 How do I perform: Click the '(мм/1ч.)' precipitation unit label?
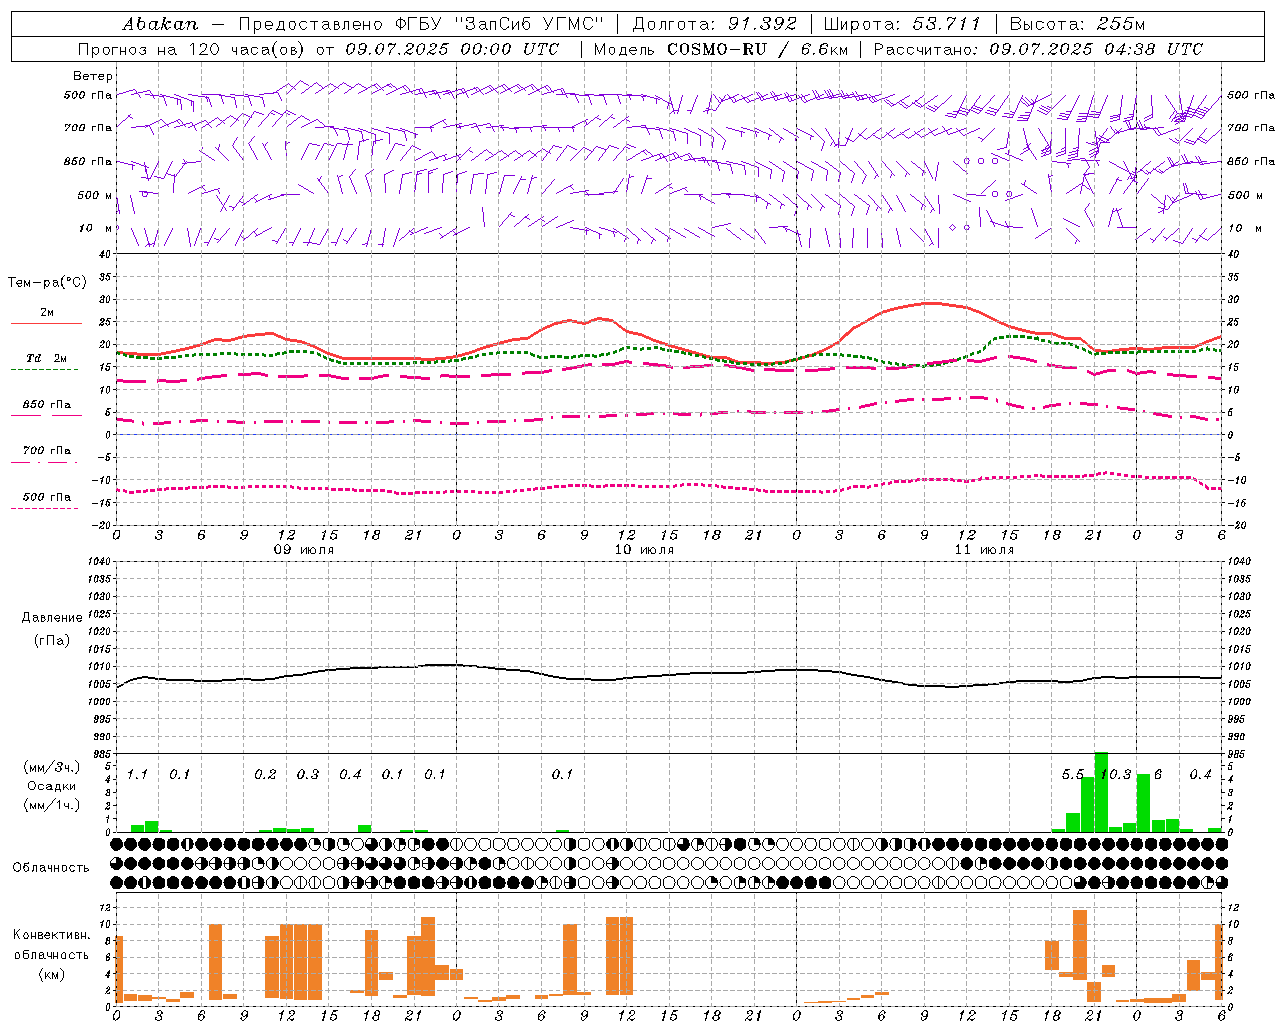52,805
